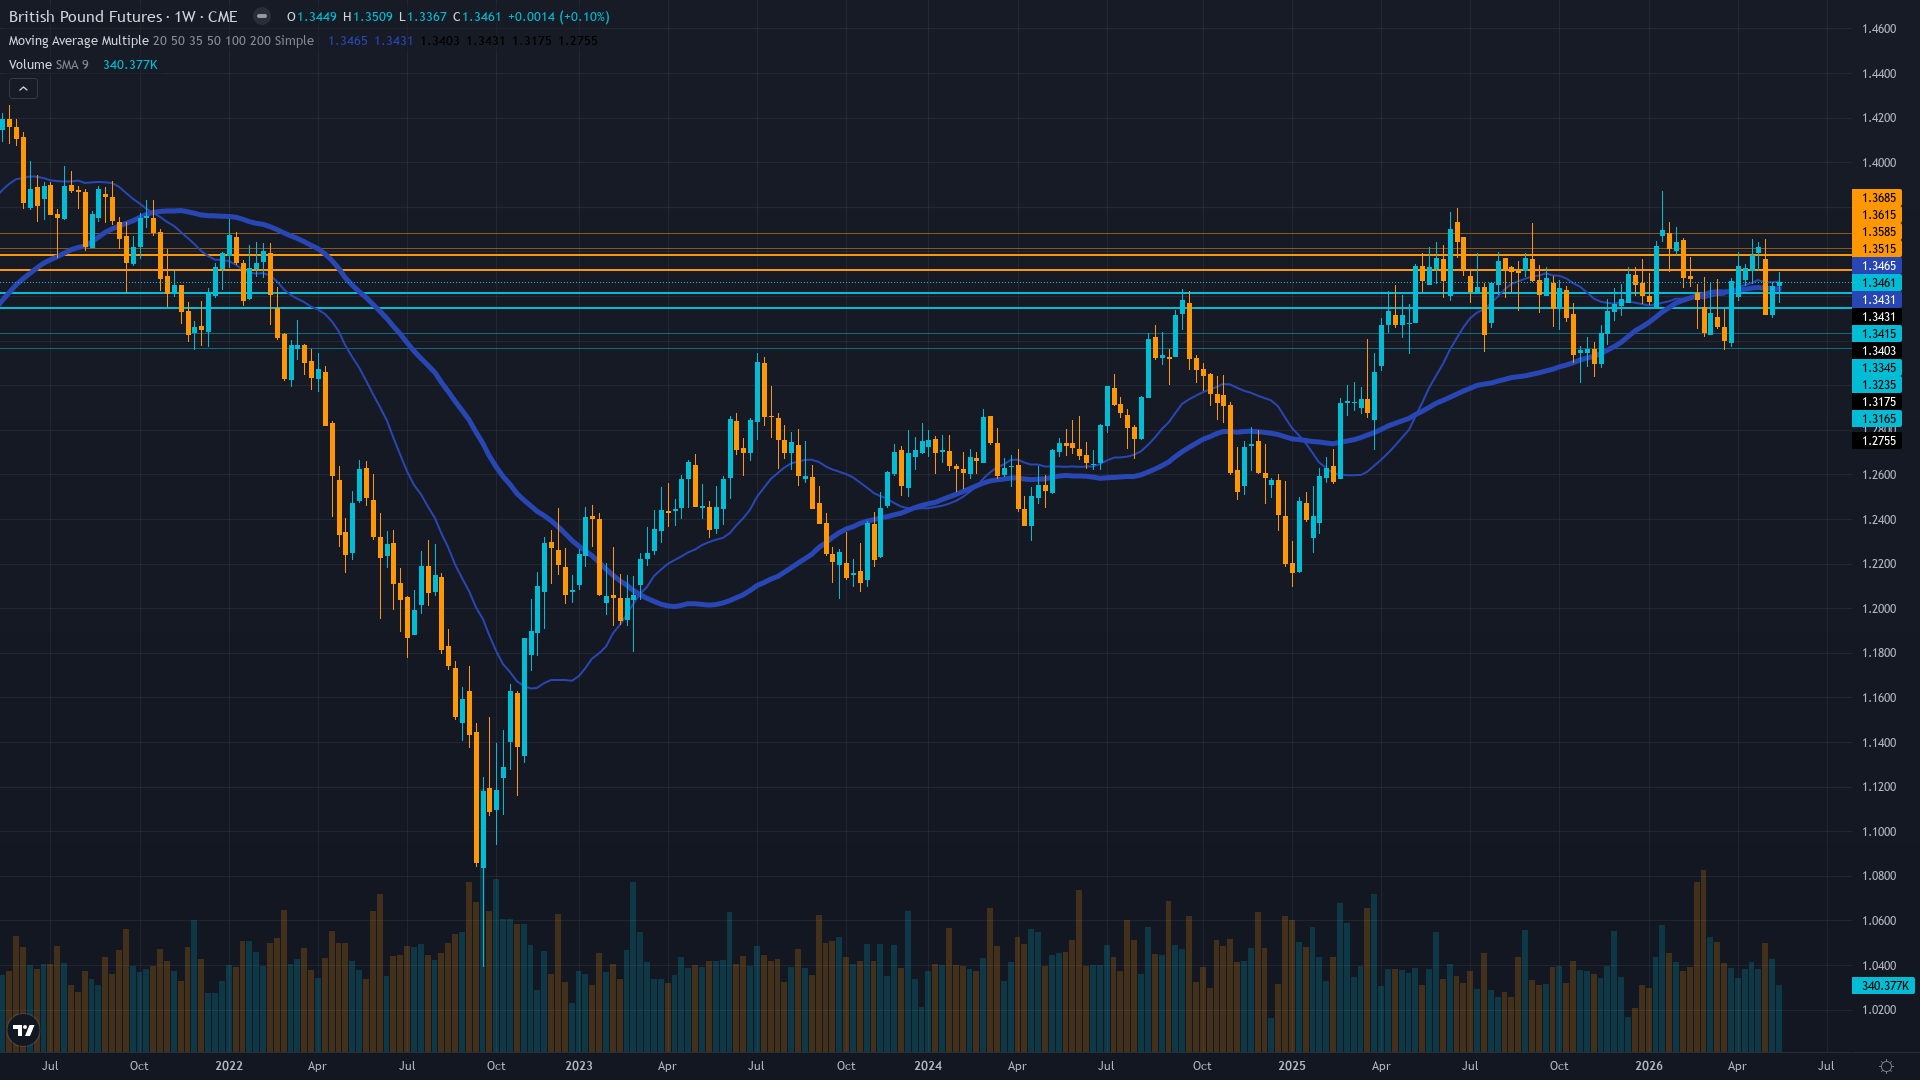Click the market status pill beside CME

tap(261, 16)
